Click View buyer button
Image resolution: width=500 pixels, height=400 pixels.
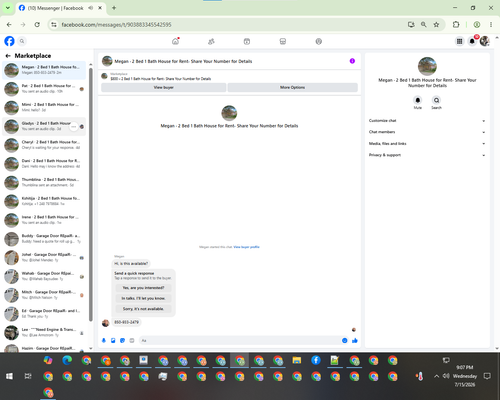[x=163, y=87]
